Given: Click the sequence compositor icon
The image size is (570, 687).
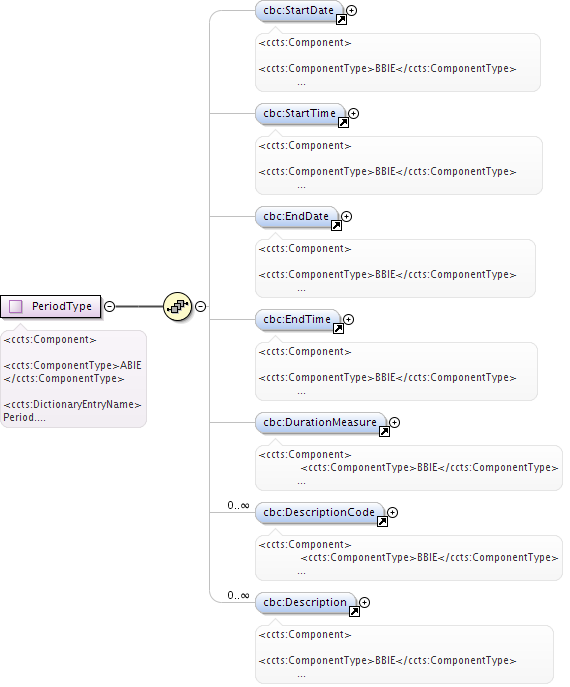Looking at the screenshot, I should [177, 306].
